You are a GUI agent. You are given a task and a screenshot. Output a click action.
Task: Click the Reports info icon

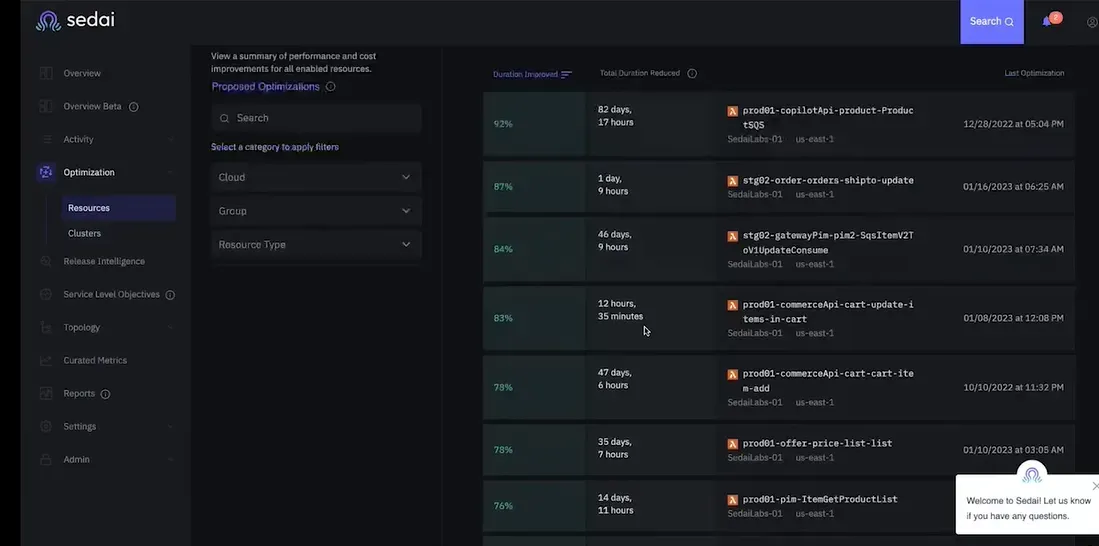(106, 394)
